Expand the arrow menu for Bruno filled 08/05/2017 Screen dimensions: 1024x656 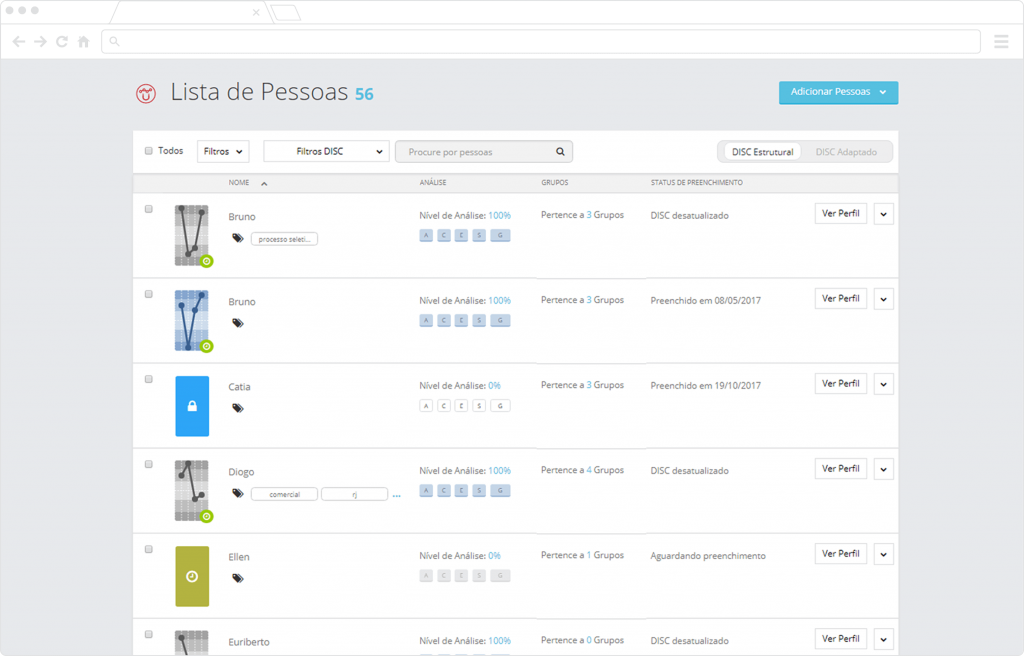884,299
